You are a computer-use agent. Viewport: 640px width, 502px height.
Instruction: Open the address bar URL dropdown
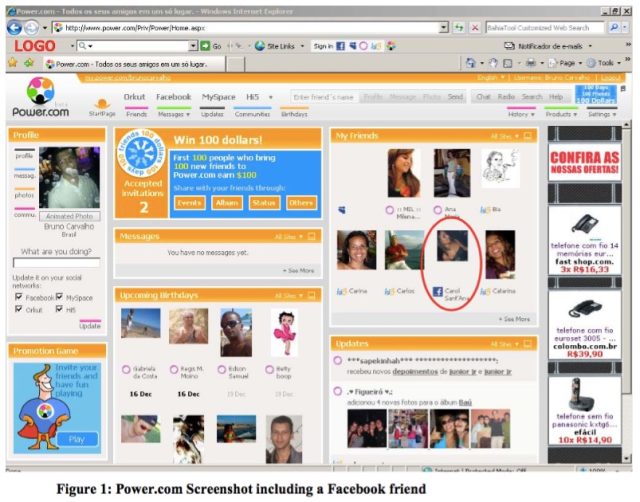point(444,28)
